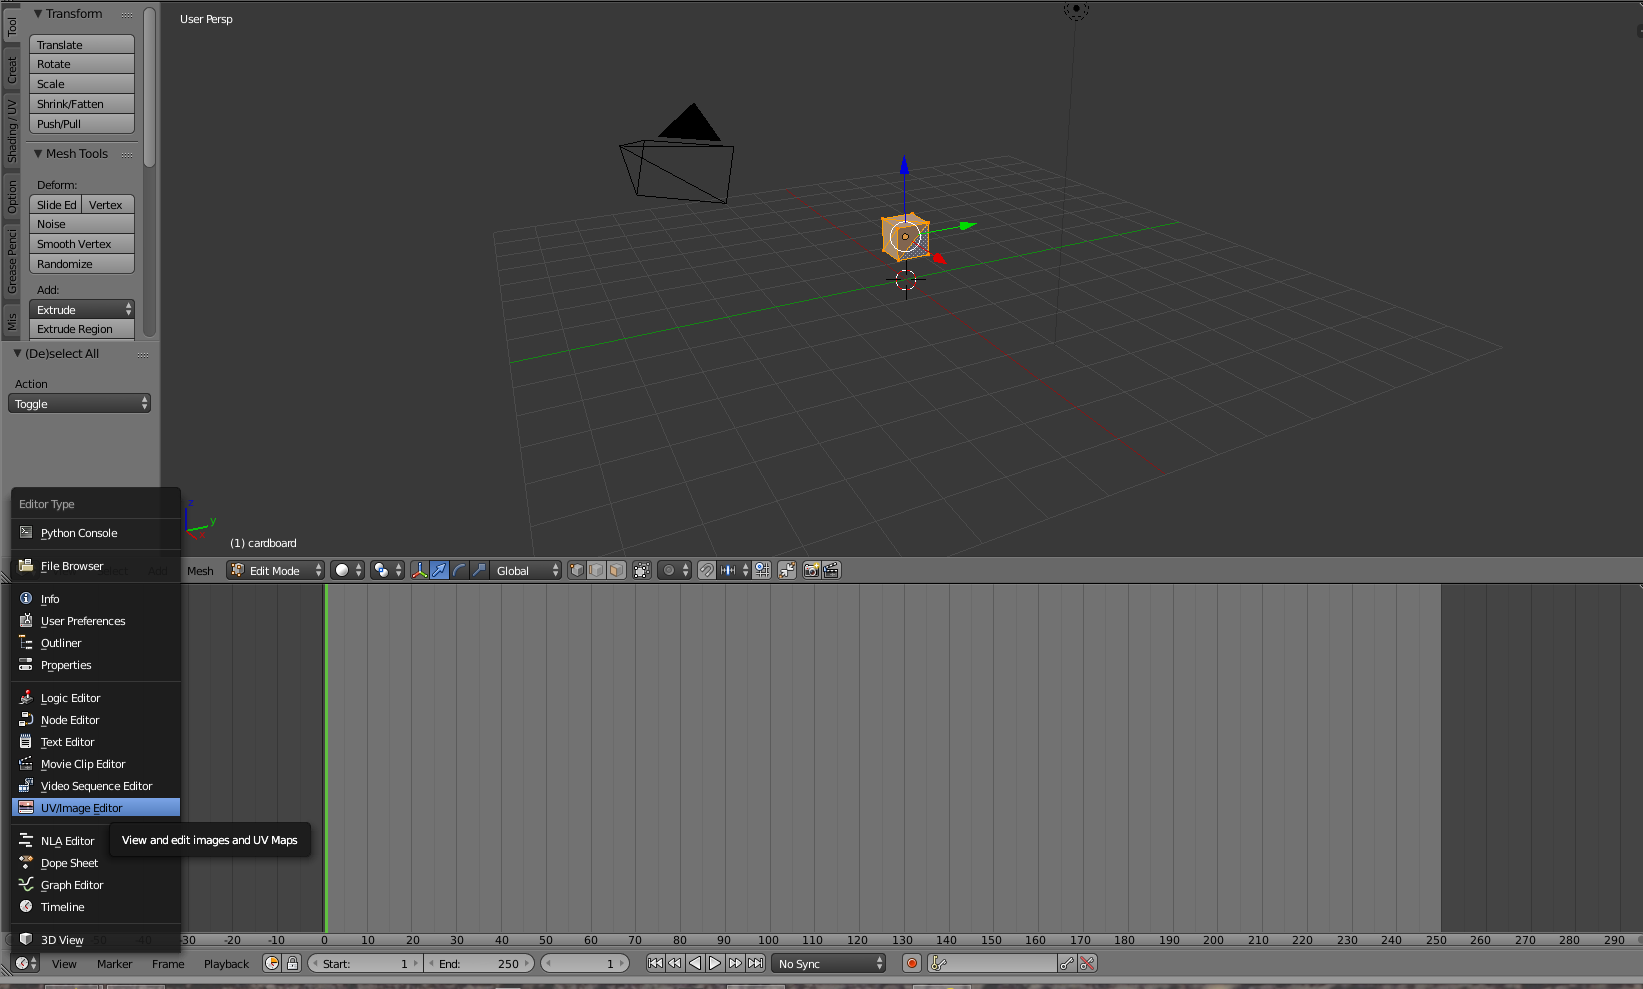The width and height of the screenshot is (1643, 989).
Task: Render OpenGL image camera icon
Action: (812, 570)
